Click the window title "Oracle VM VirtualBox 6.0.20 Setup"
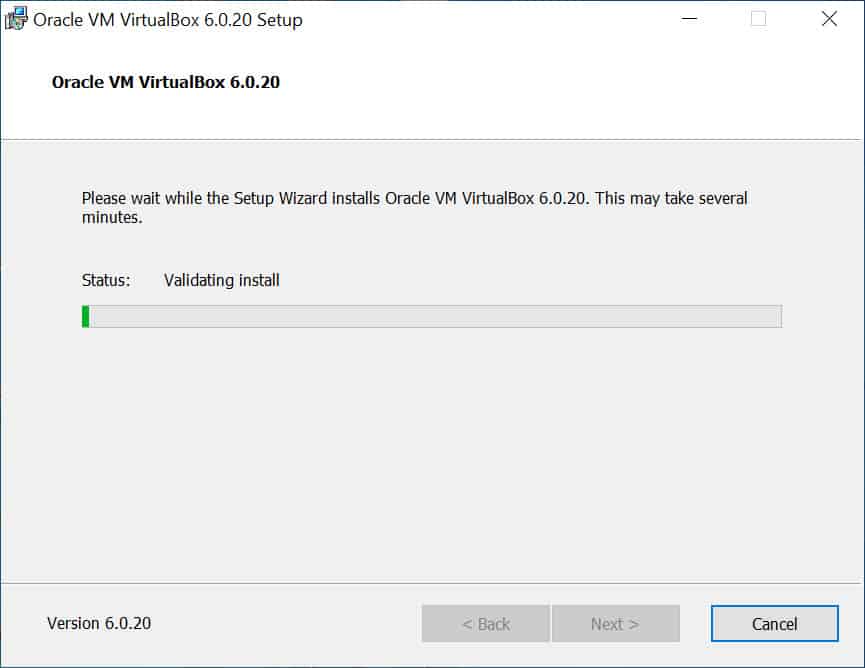Viewport: 865px width, 668px height. point(168,19)
